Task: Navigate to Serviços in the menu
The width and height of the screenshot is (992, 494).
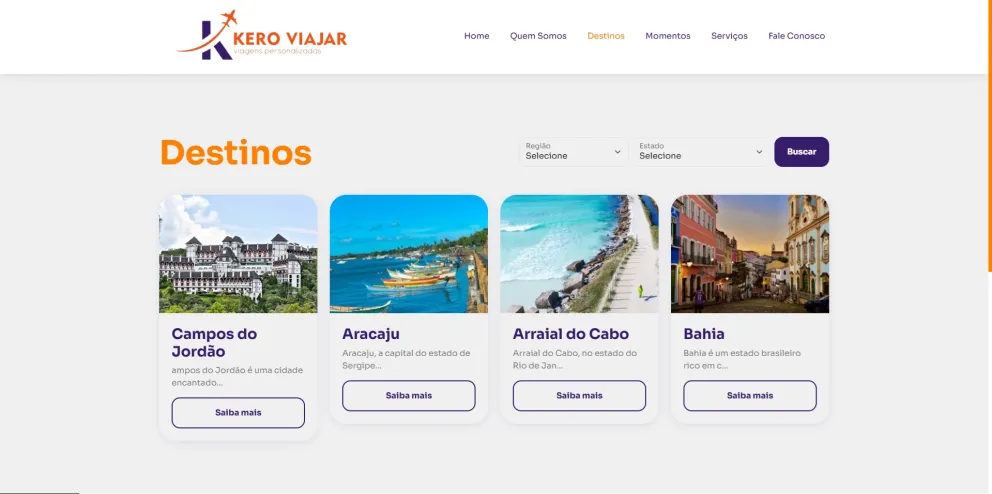Action: [x=729, y=36]
